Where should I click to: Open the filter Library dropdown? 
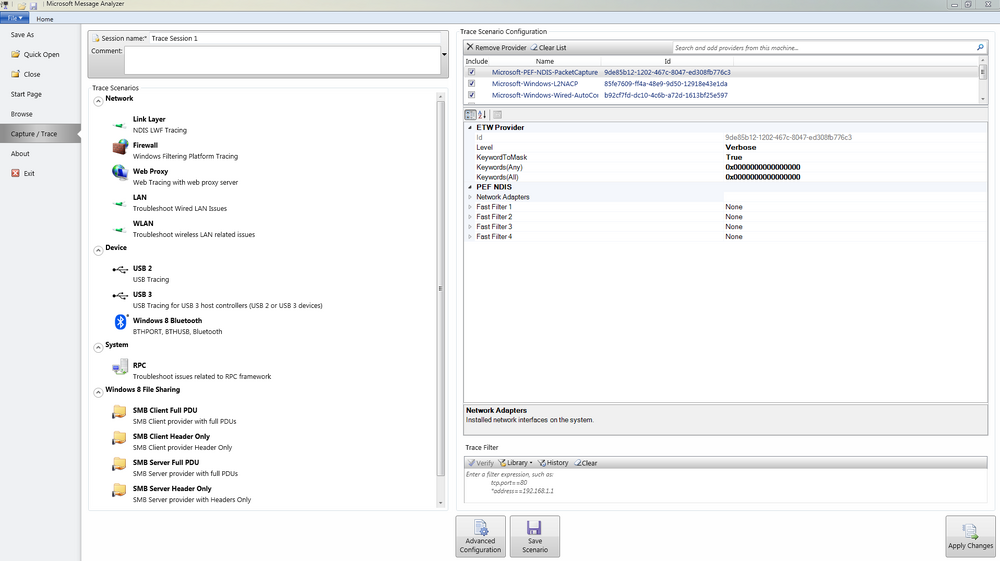pos(515,463)
